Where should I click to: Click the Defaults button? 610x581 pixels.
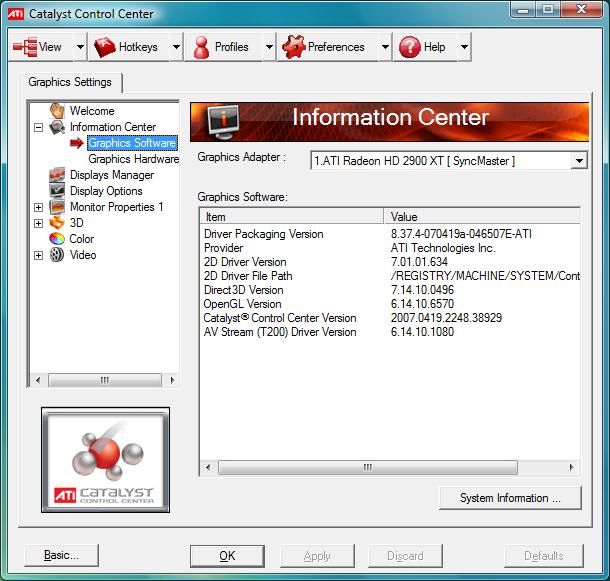(x=543, y=556)
